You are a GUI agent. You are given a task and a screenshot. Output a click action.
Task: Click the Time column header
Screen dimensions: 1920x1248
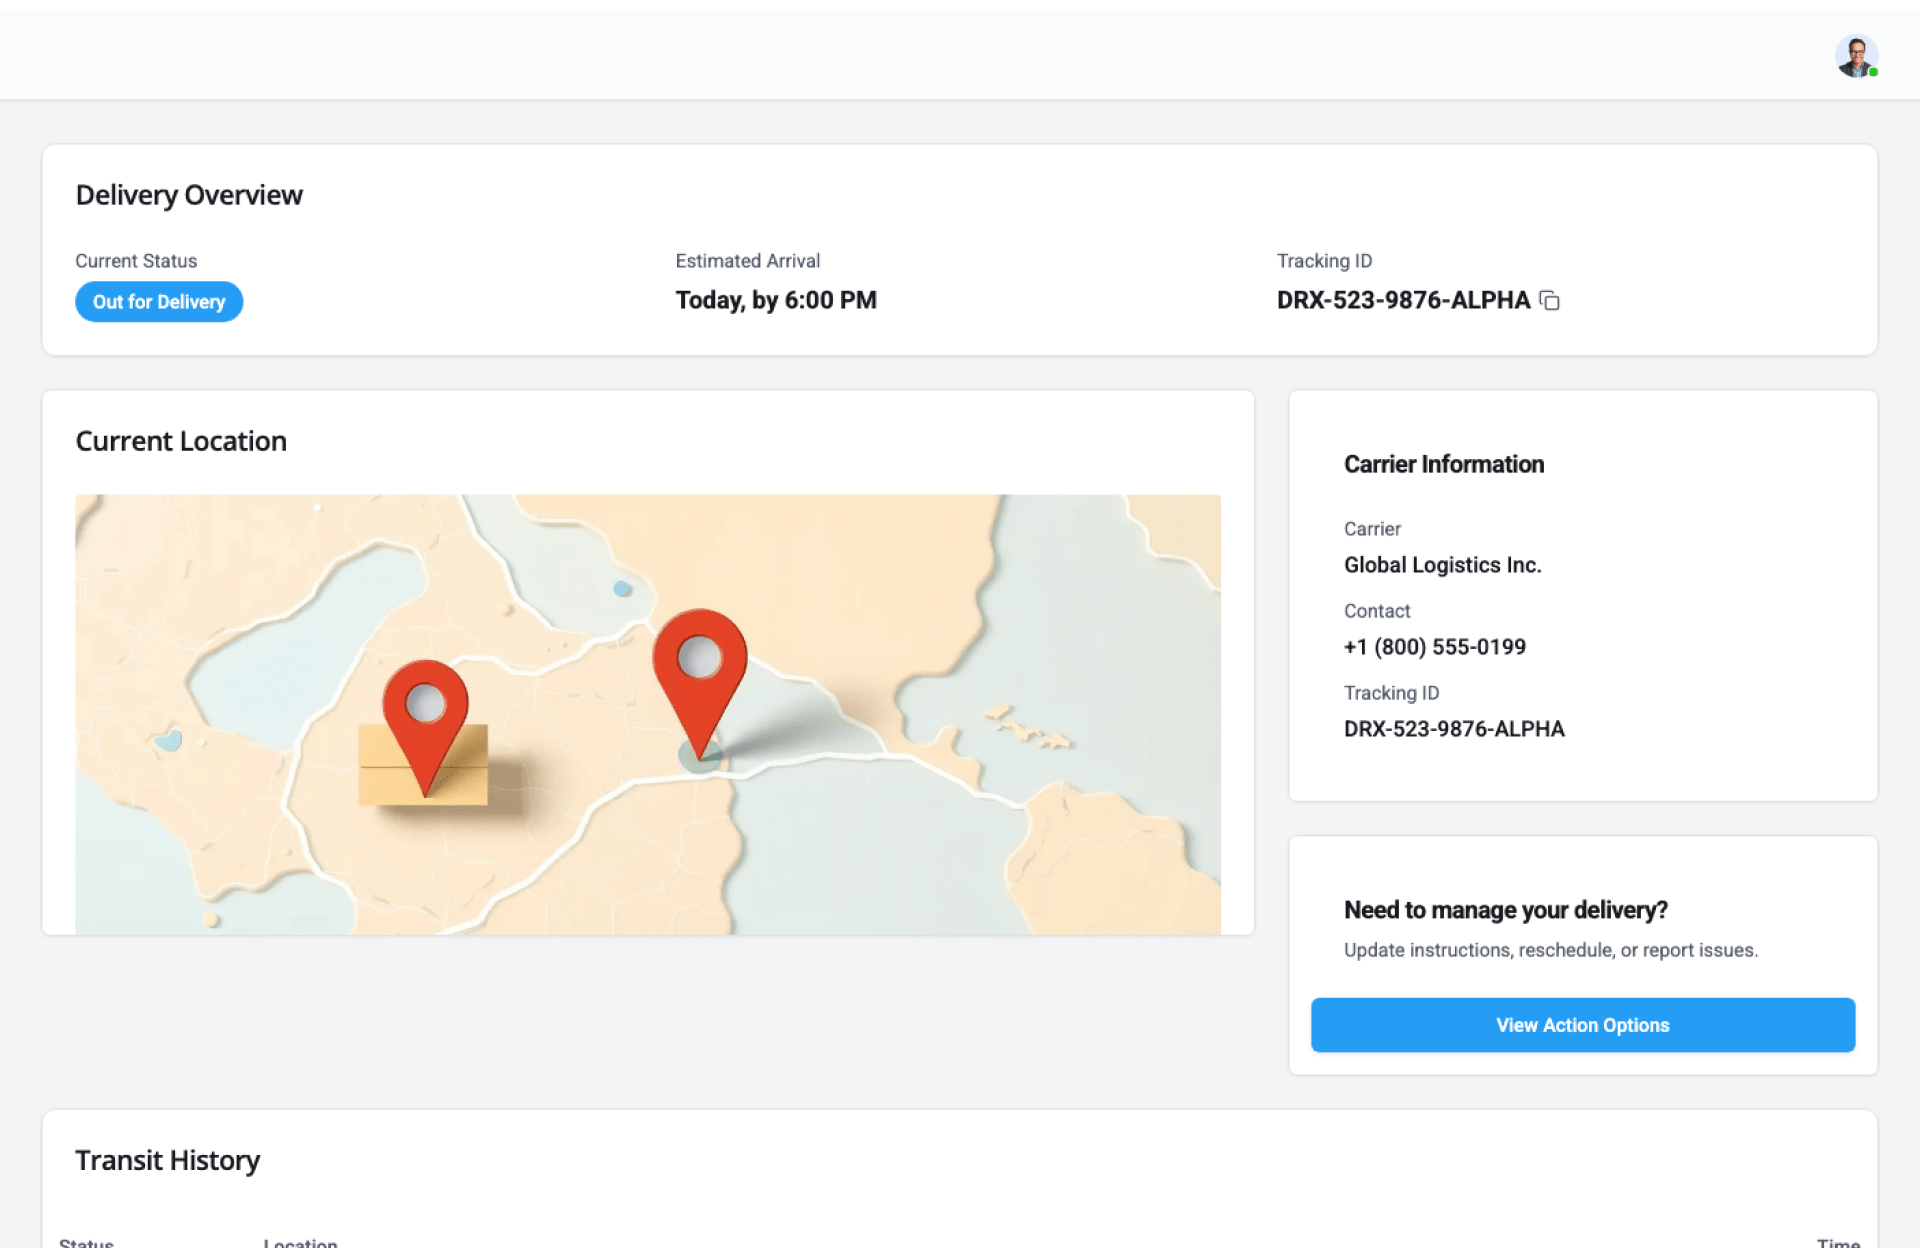(1837, 1243)
